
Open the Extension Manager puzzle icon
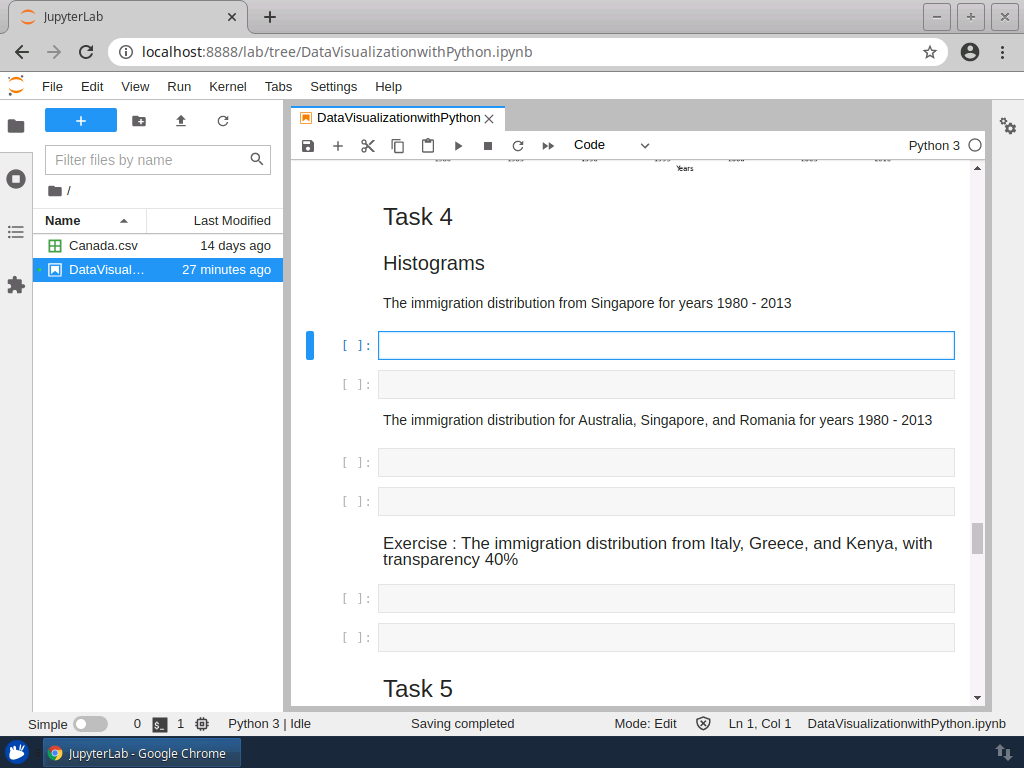click(x=16, y=285)
